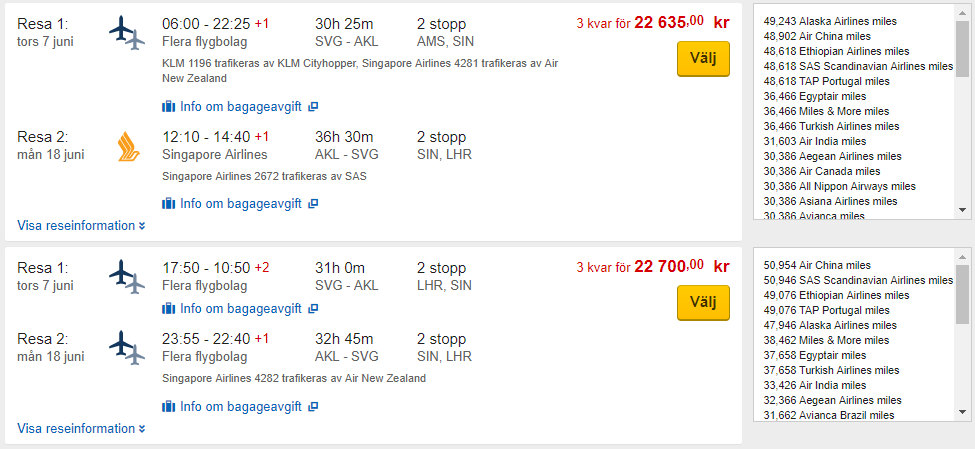The width and height of the screenshot is (975, 449).
Task: Select the Välj button for 22 635 kr
Action: (x=703, y=59)
